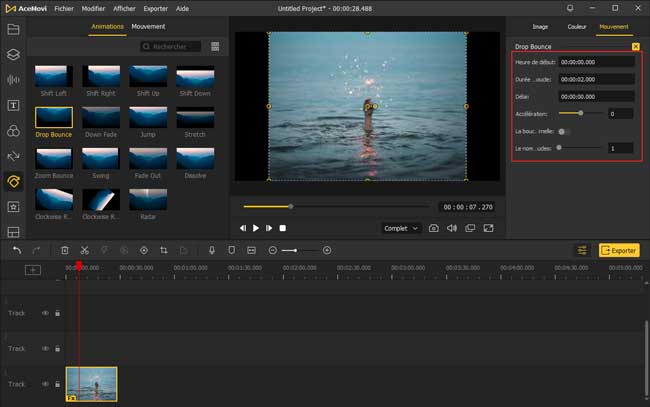Step to next frame in preview

(x=269, y=228)
